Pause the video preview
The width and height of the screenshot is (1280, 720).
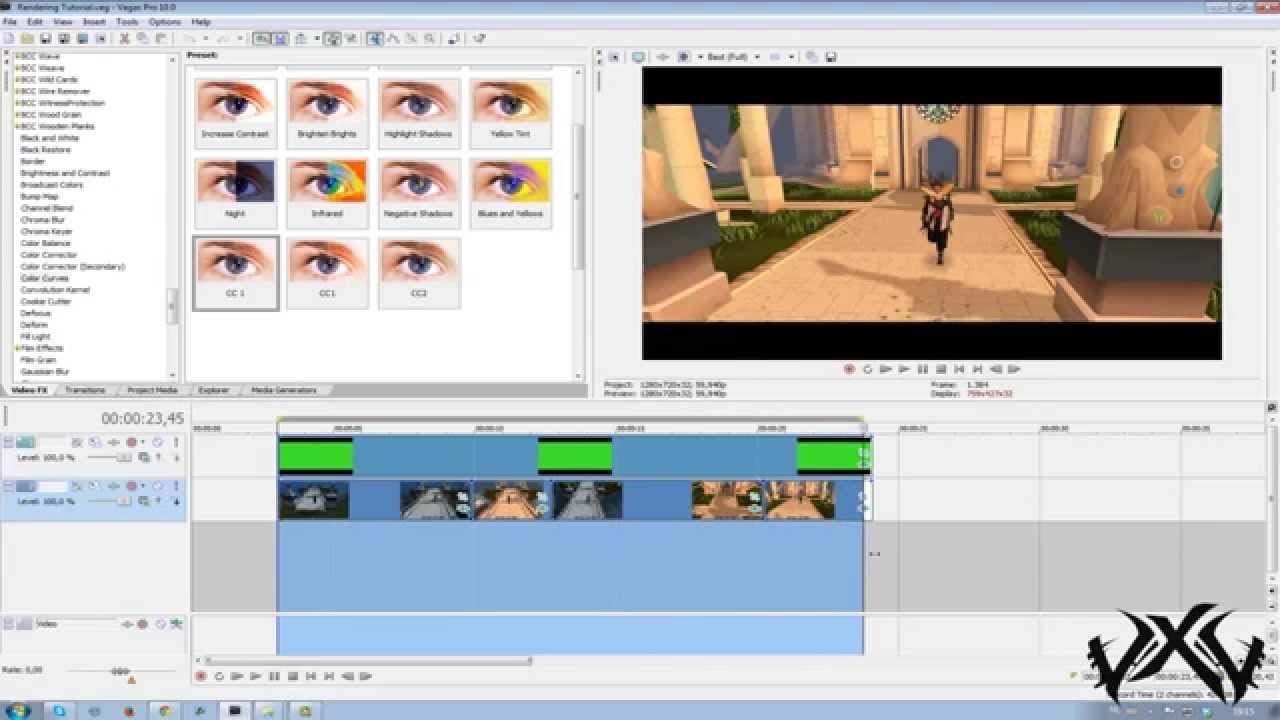coord(923,369)
